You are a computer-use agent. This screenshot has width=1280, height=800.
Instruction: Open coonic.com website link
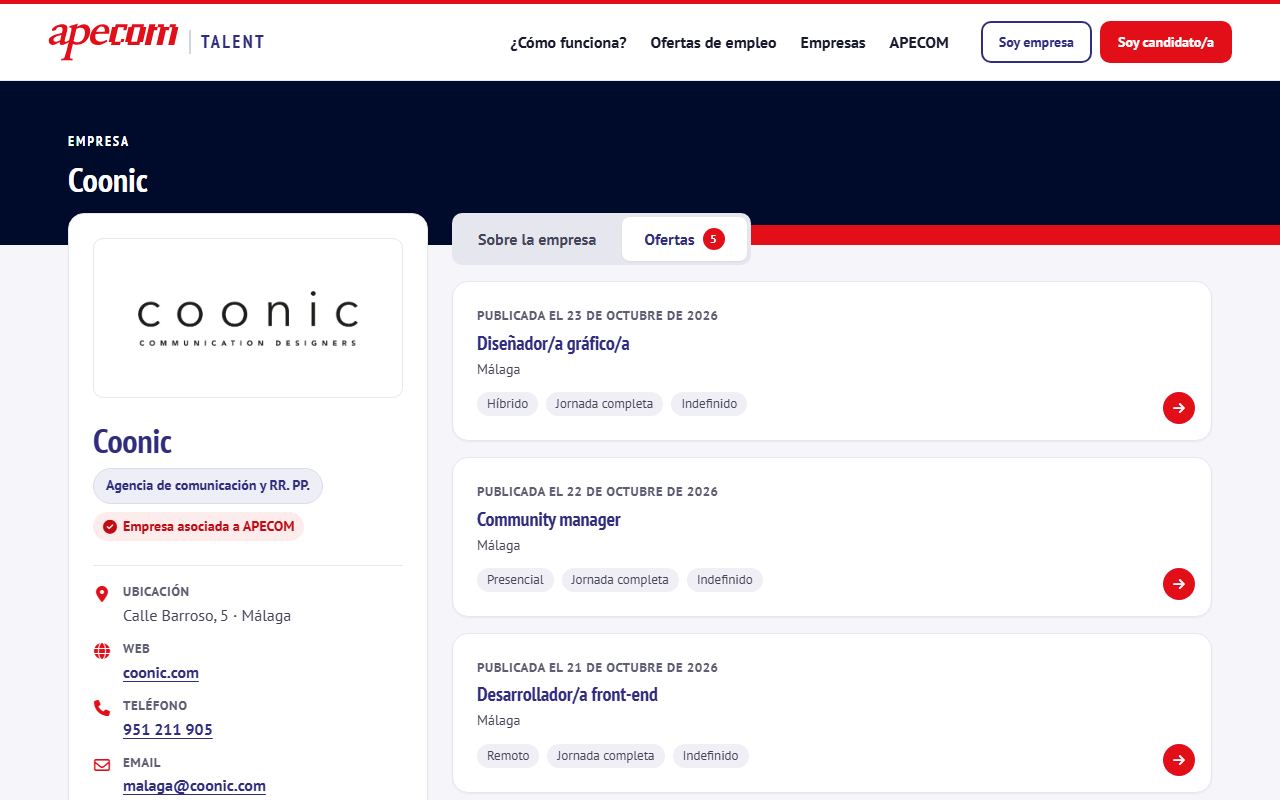(x=161, y=673)
